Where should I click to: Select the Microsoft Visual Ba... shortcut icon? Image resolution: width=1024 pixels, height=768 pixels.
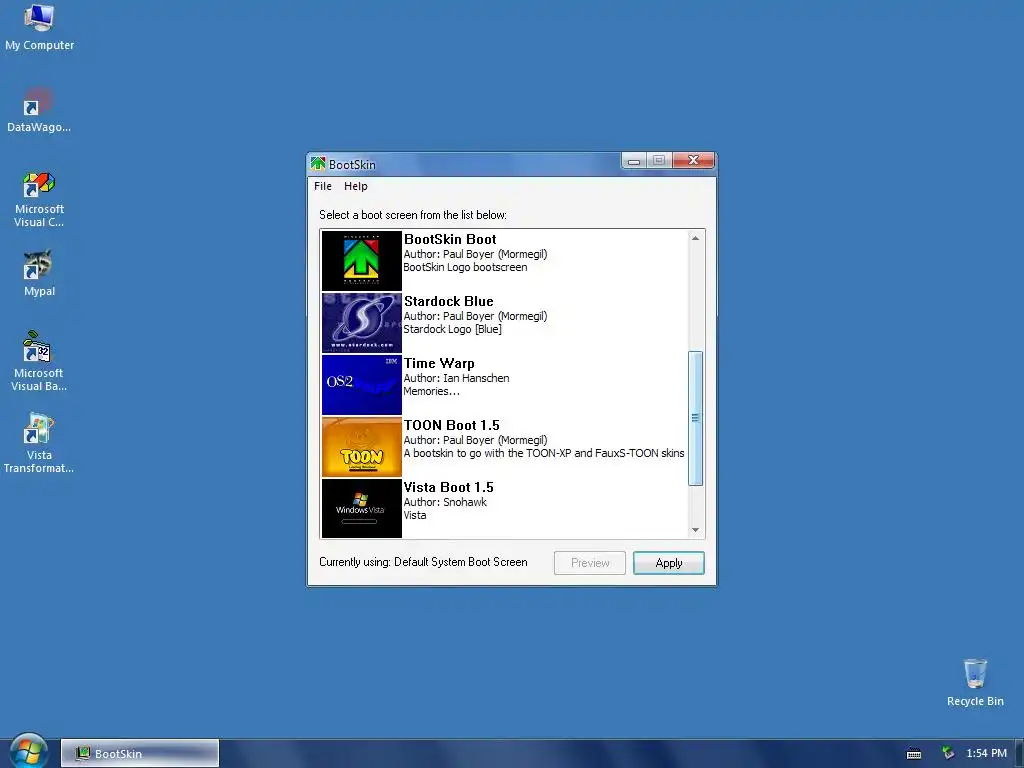pyautogui.click(x=39, y=361)
